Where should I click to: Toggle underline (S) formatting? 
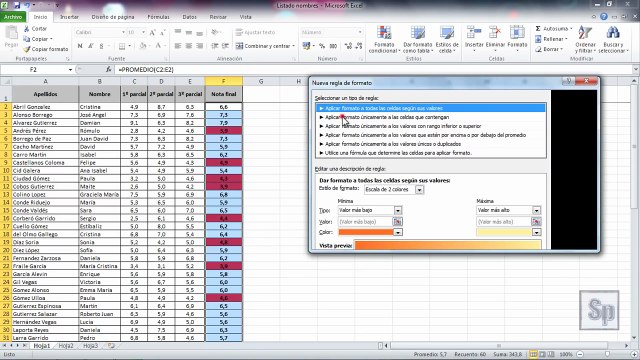click(x=101, y=46)
